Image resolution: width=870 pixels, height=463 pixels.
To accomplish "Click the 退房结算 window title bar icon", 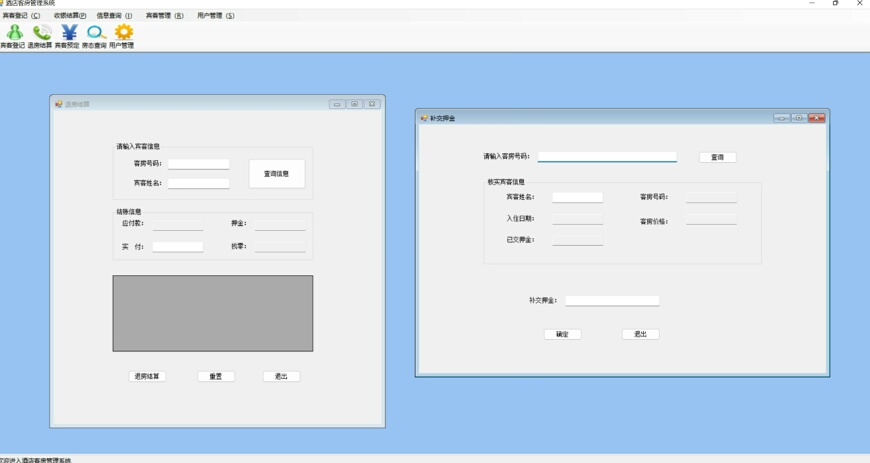I will tap(59, 104).
